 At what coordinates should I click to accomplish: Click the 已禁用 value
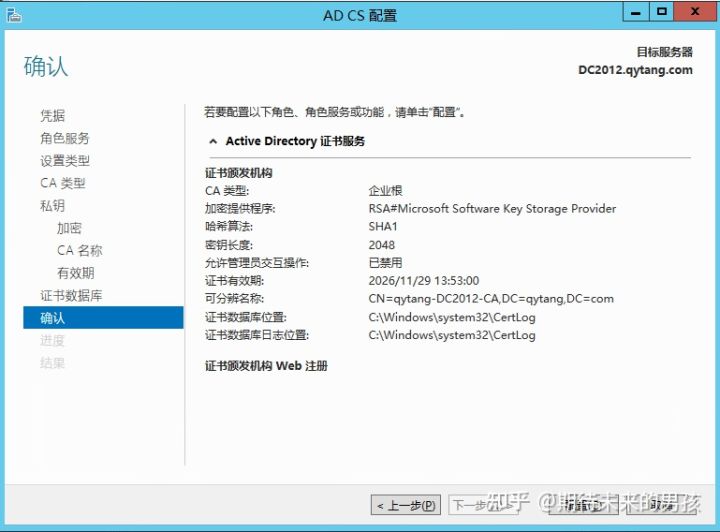pyautogui.click(x=385, y=263)
